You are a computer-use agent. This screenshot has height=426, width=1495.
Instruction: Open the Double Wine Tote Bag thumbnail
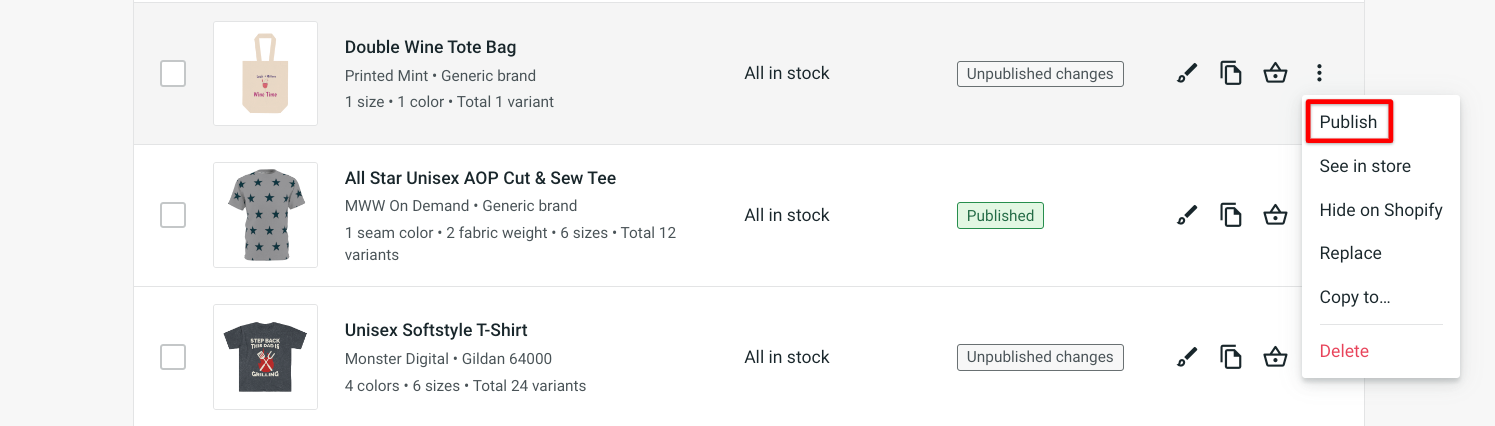coord(265,73)
